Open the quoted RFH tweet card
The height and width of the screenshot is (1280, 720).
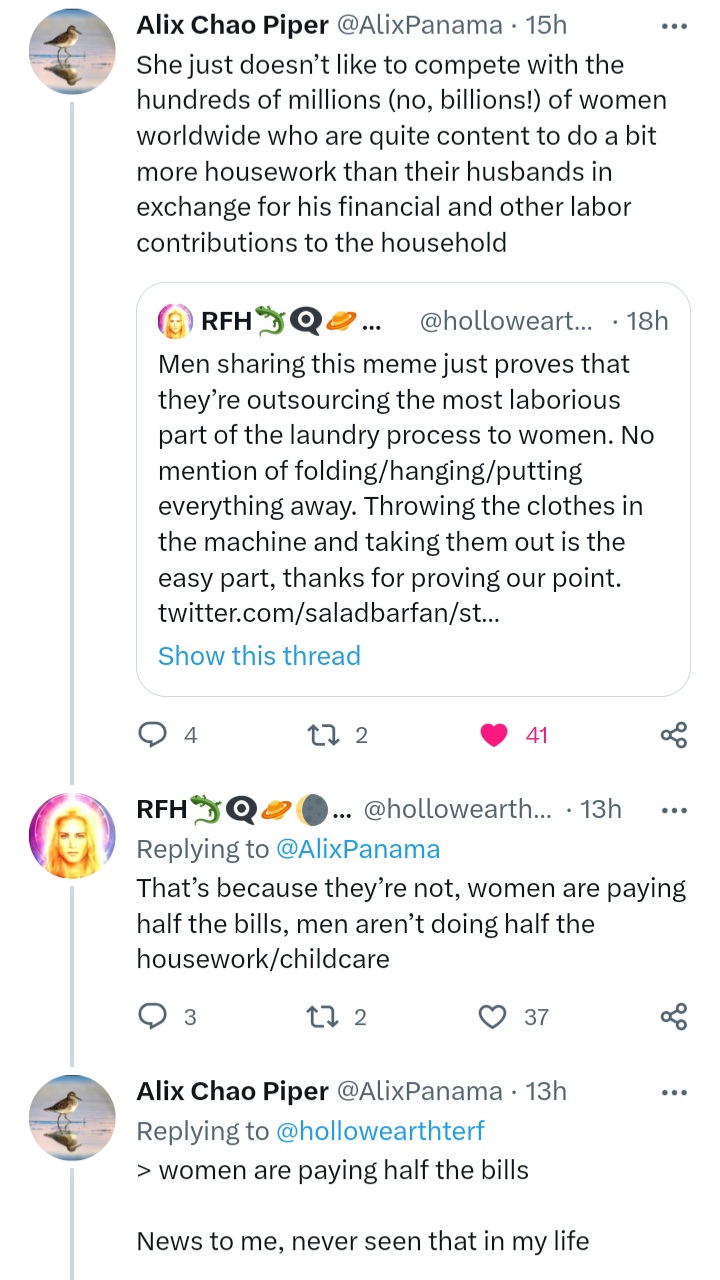click(x=412, y=470)
